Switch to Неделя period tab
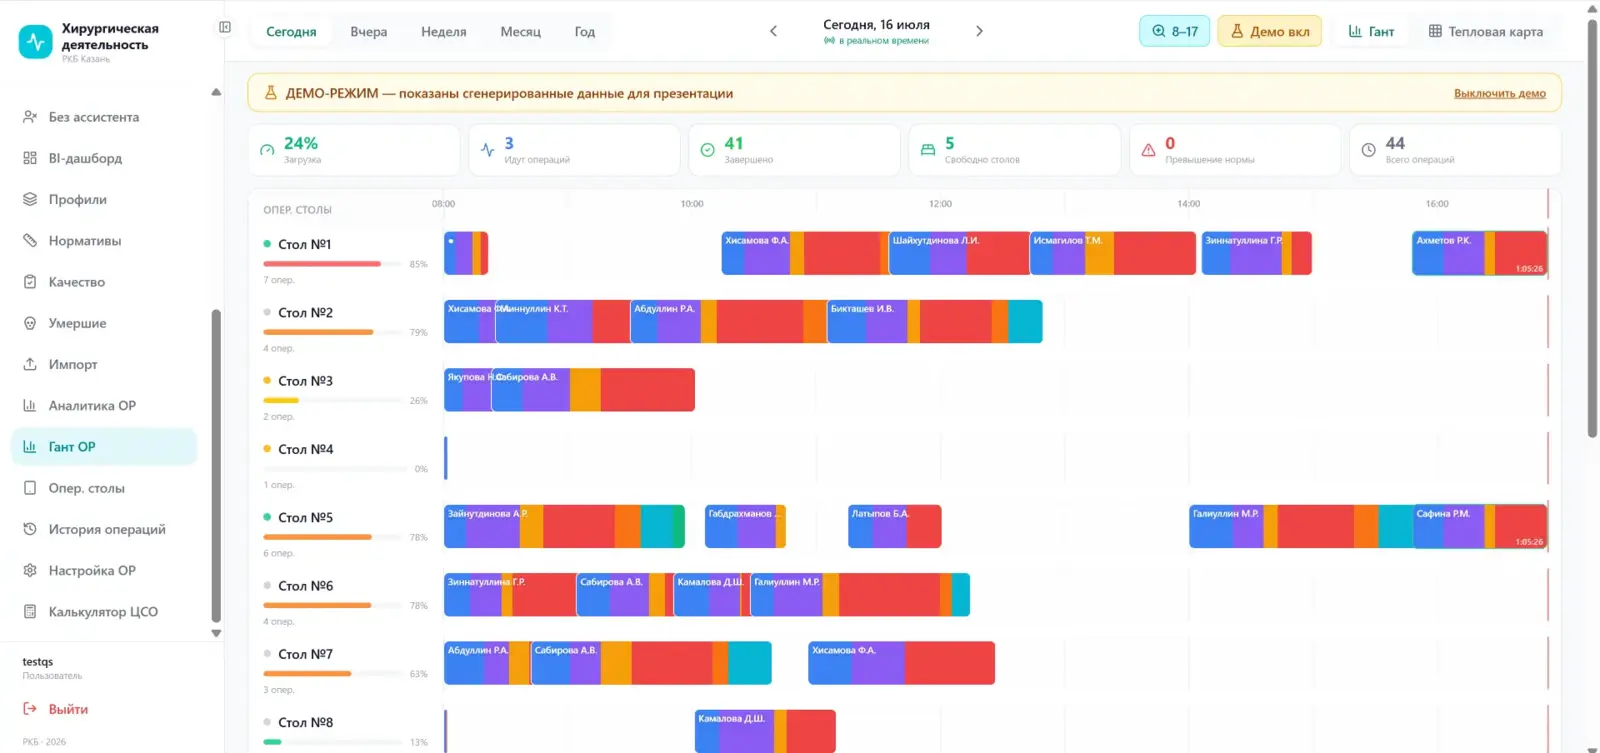Screen dimensions: 1600x753 [444, 32]
